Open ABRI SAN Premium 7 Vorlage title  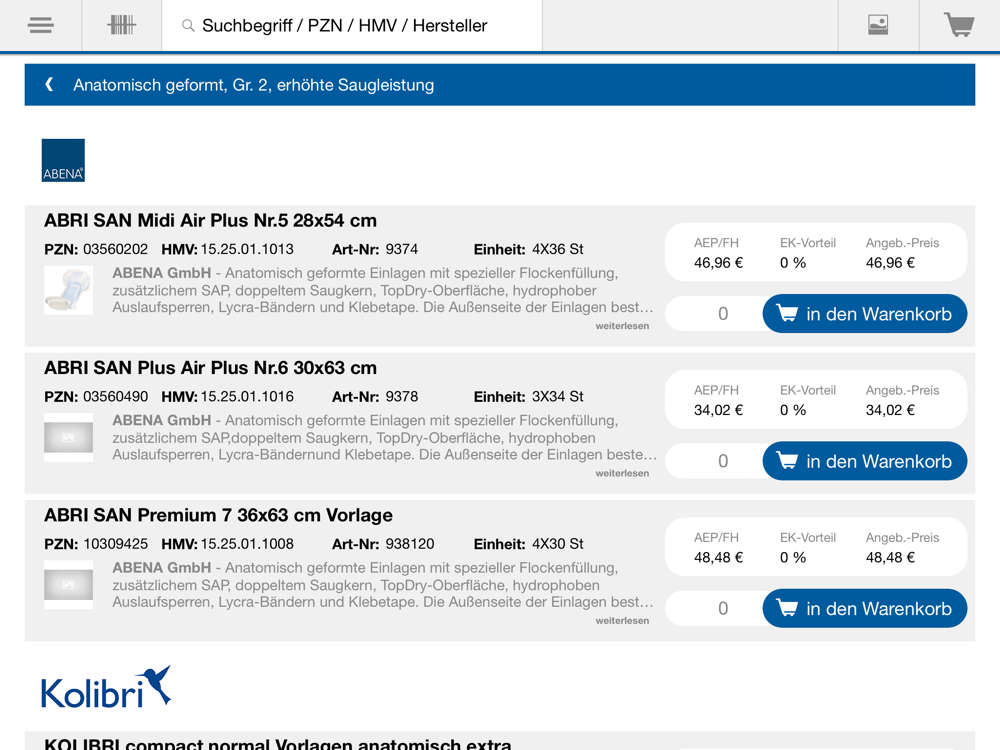tap(218, 515)
